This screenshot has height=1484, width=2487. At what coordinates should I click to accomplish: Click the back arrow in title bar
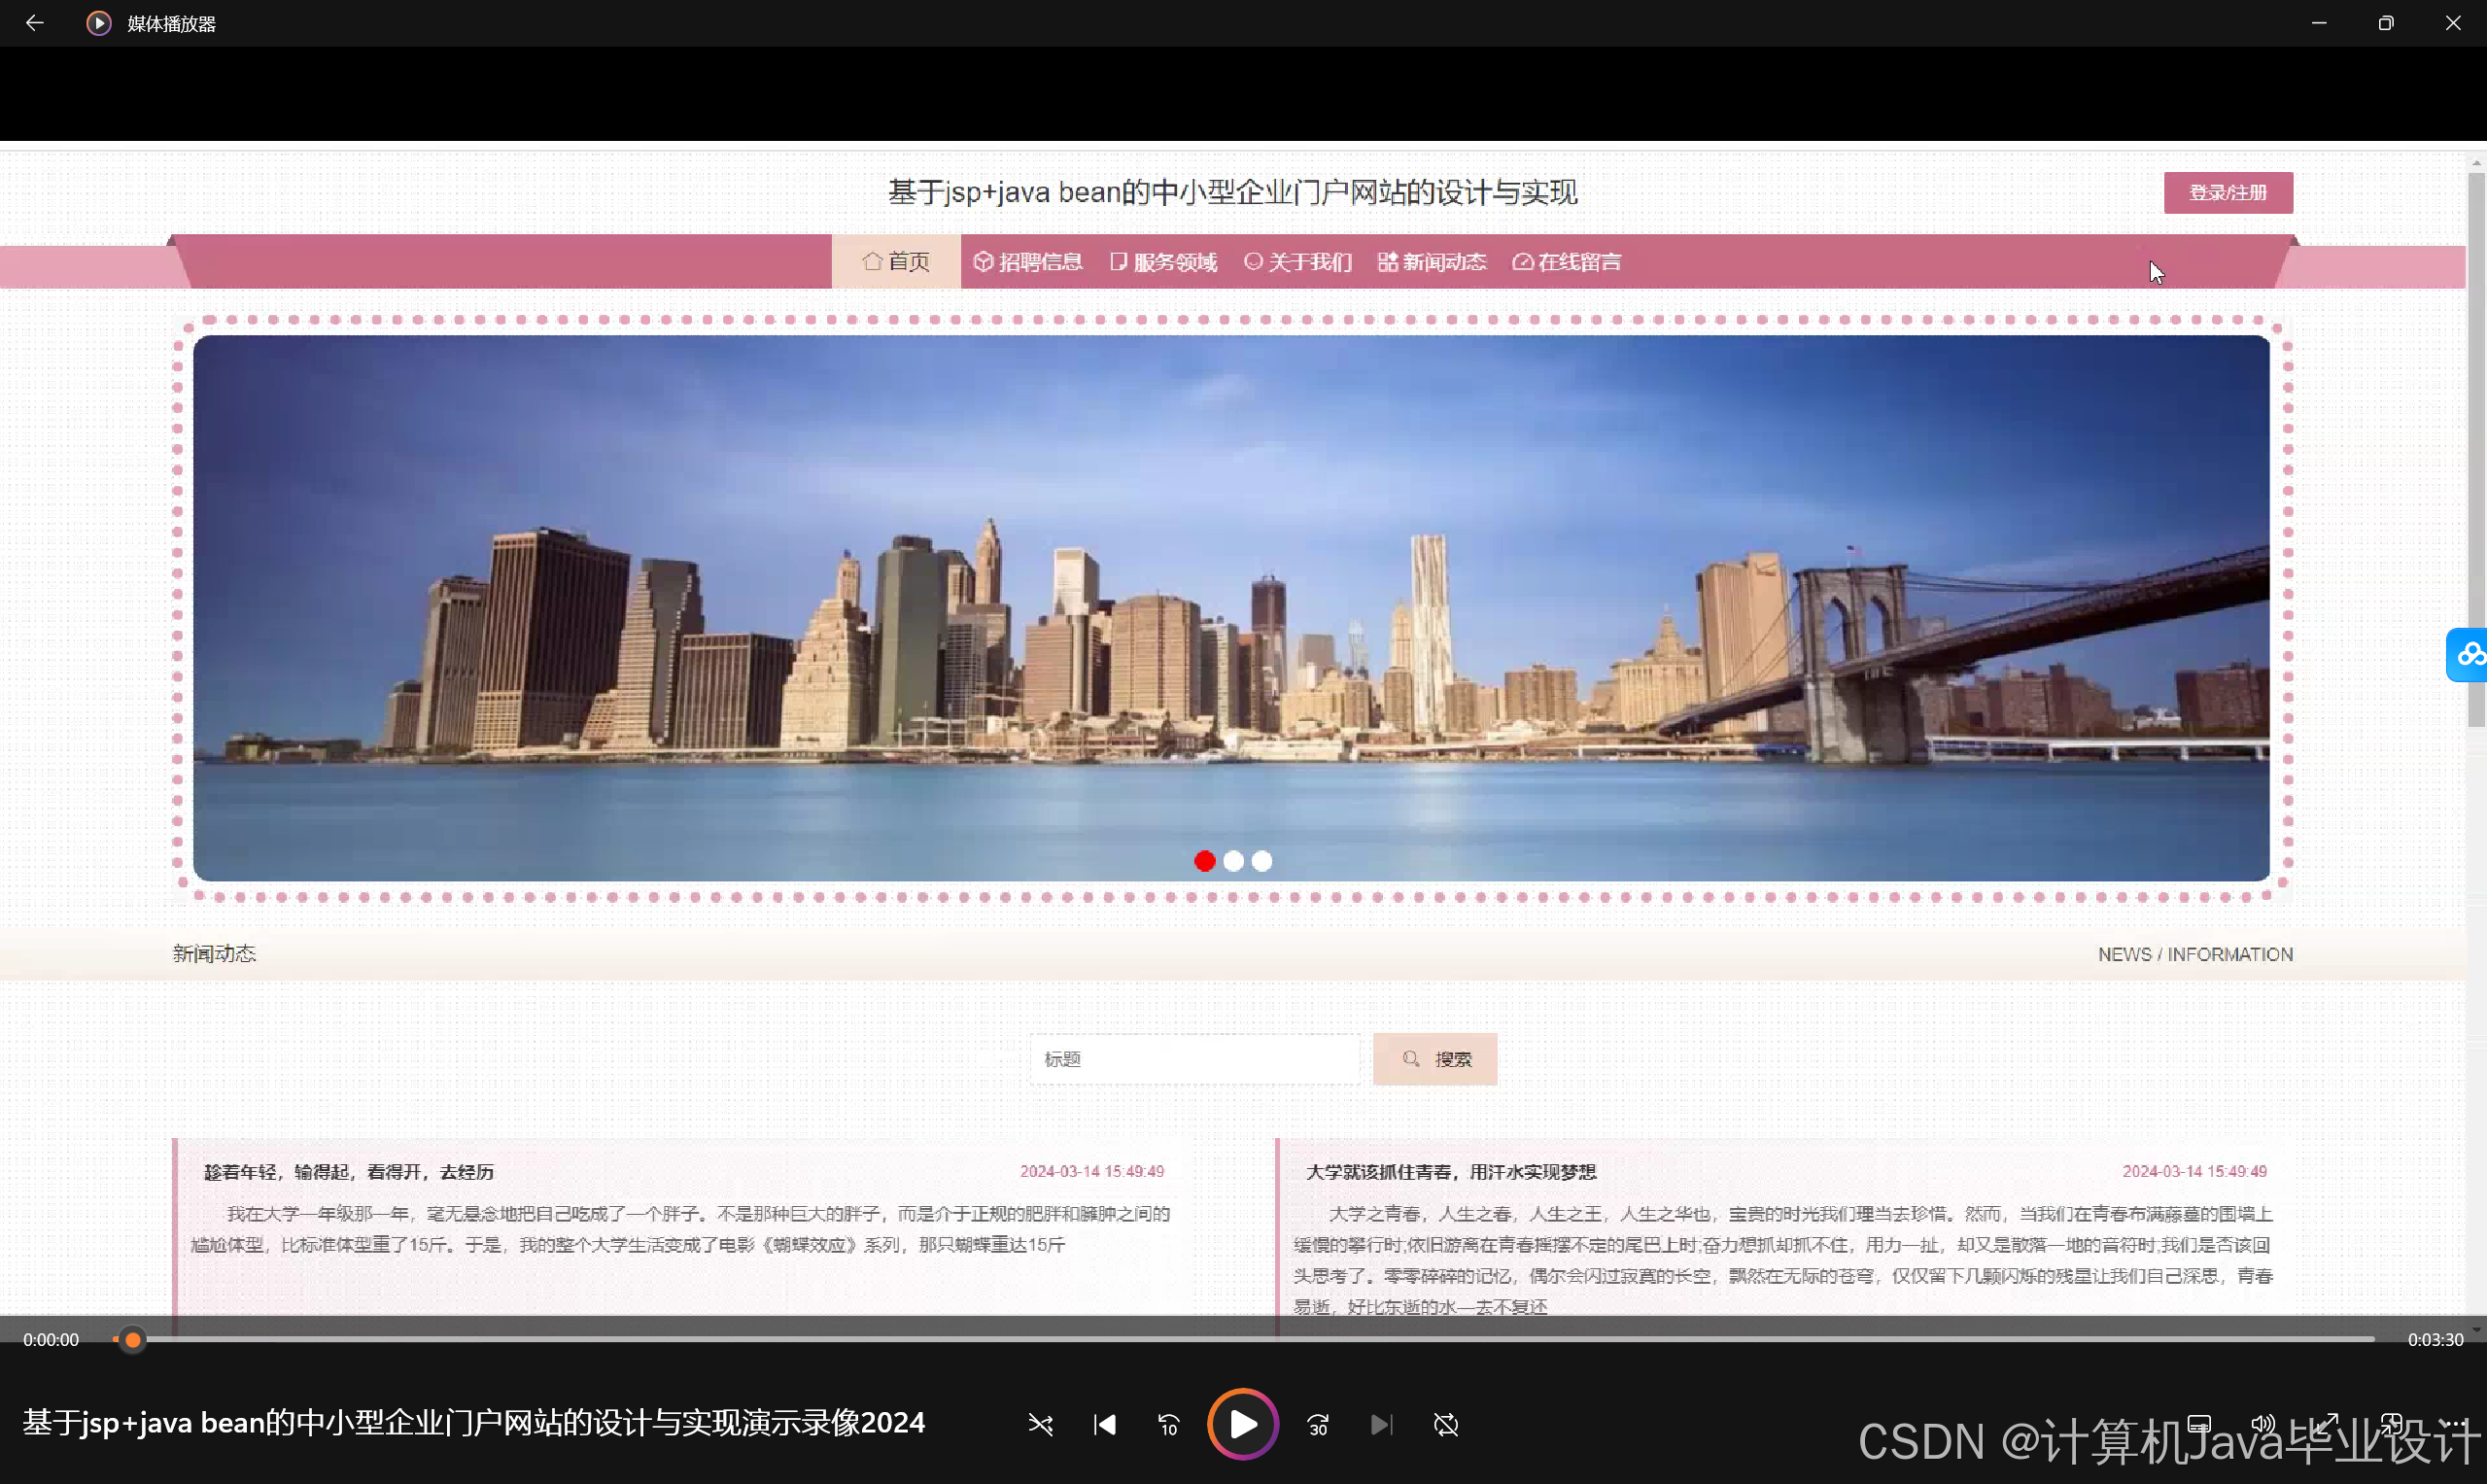pyautogui.click(x=34, y=23)
